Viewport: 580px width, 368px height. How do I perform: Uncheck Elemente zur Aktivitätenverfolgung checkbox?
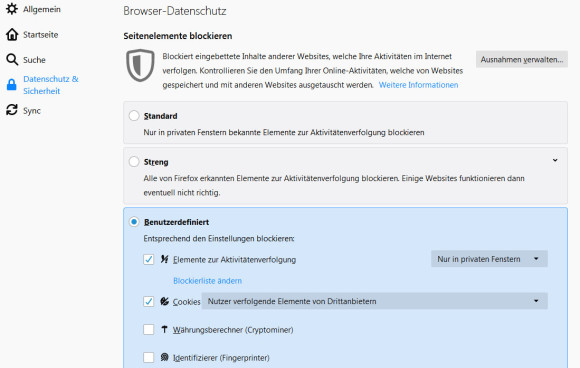click(x=149, y=259)
